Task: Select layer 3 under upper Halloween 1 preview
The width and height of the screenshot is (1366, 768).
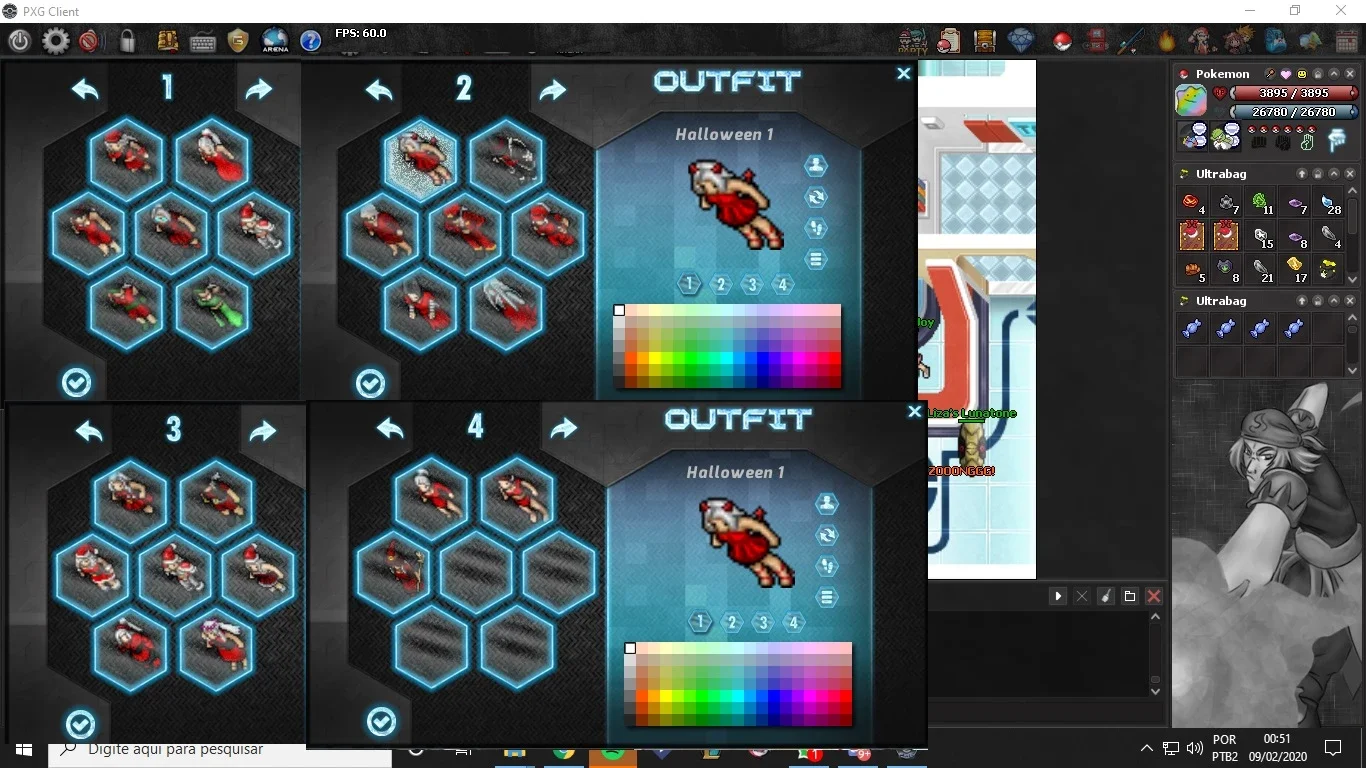Action: click(x=752, y=285)
